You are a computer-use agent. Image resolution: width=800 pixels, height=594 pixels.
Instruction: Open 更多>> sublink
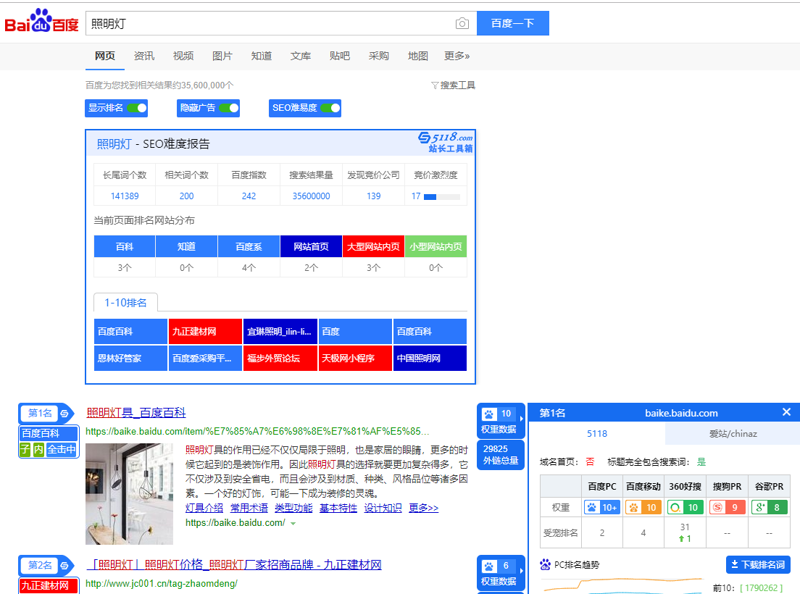423,508
